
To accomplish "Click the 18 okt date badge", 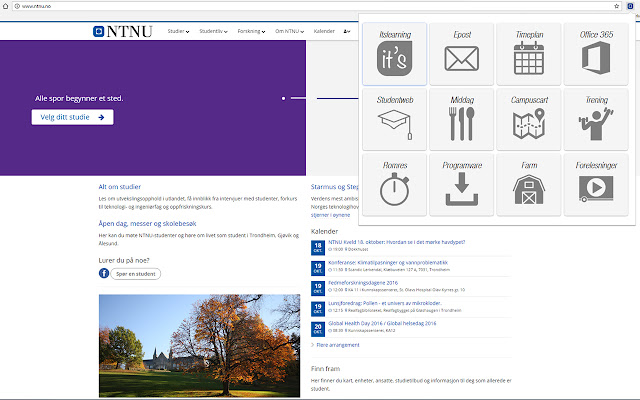I will (318, 248).
